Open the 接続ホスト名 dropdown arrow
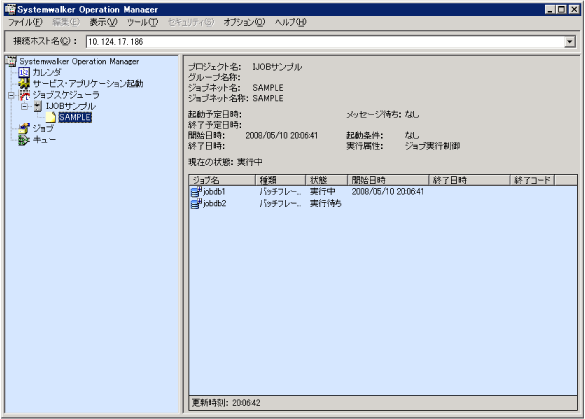Screen dimensions: 585x419 pyautogui.click(x=569, y=42)
